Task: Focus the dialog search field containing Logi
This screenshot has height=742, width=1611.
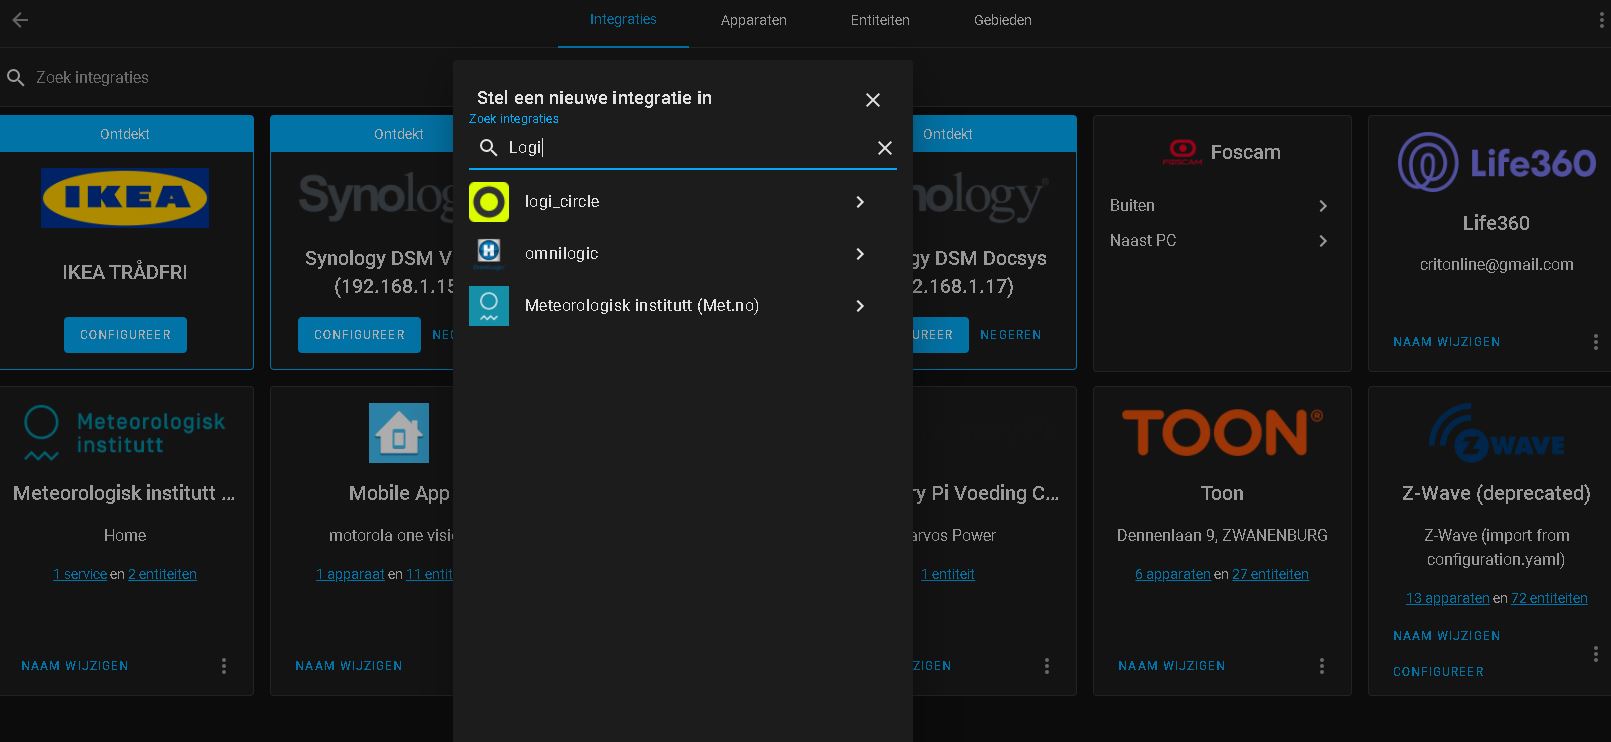Action: [683, 148]
